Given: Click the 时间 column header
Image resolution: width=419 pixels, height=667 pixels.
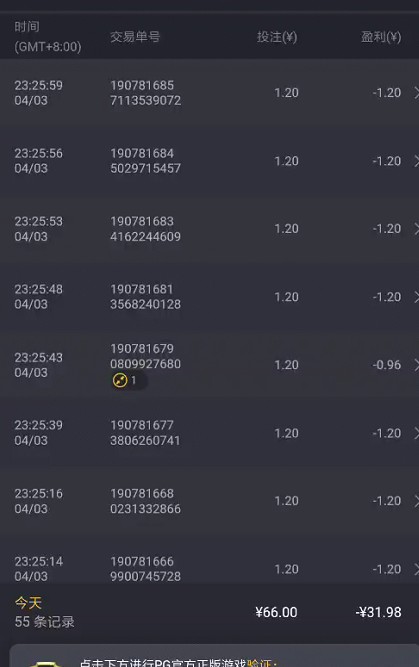Looking at the screenshot, I should point(27,27).
